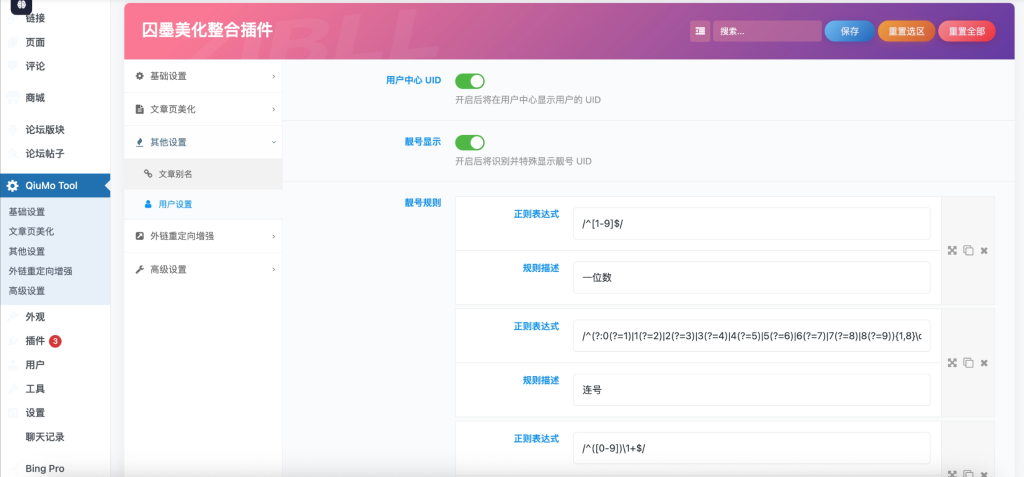The width and height of the screenshot is (1024, 477).
Task: Collapse the 其他设置 section chevron
Action: click(274, 142)
